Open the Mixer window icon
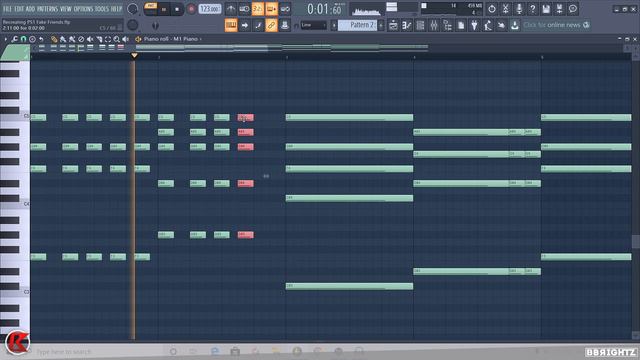 [434, 25]
